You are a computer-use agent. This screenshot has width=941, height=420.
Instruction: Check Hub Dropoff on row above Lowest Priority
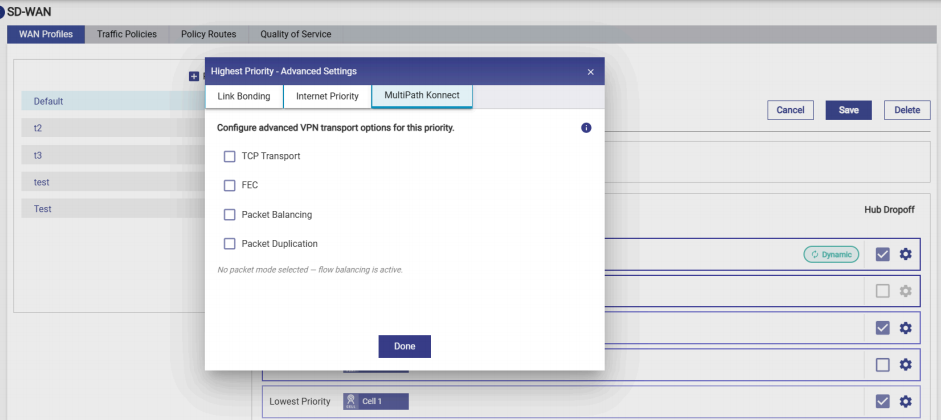(x=882, y=364)
